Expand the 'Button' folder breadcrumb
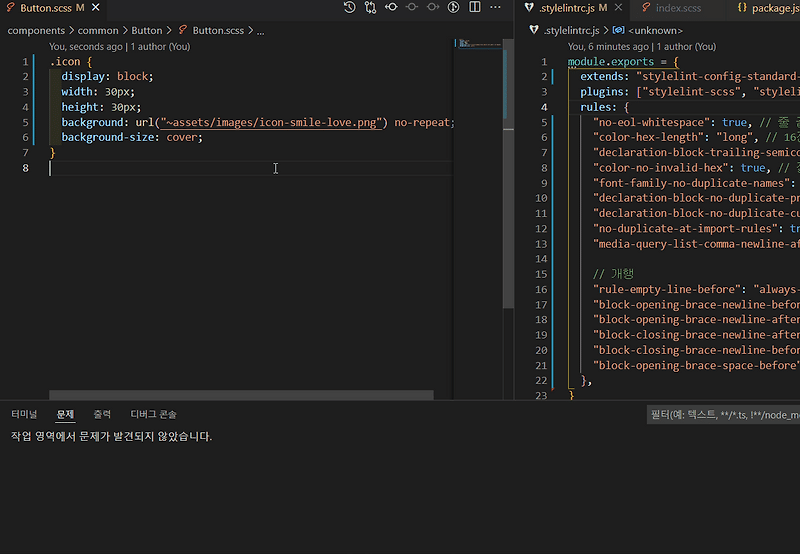This screenshot has height=554, width=800. [146, 30]
